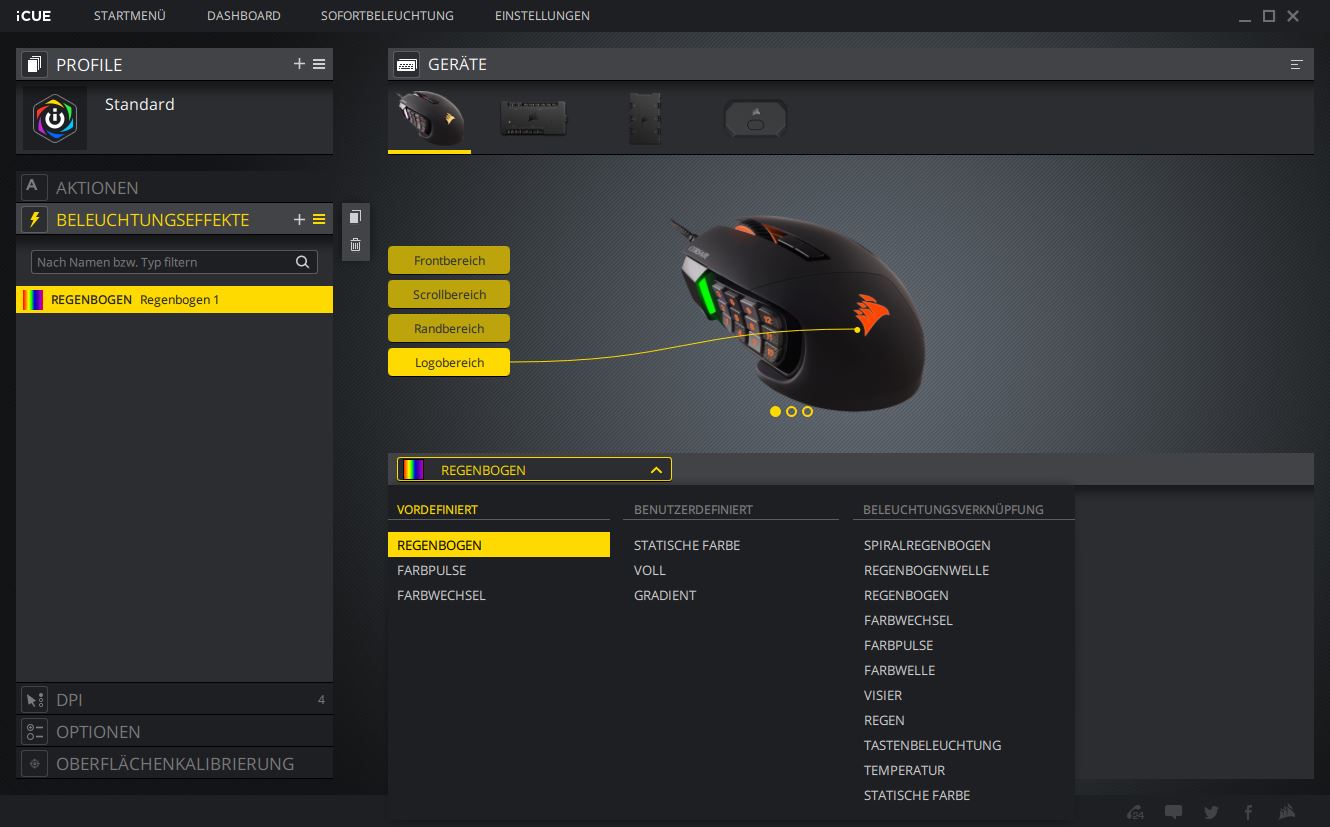Show the third mouse view dot
The height and width of the screenshot is (827, 1330).
point(807,411)
